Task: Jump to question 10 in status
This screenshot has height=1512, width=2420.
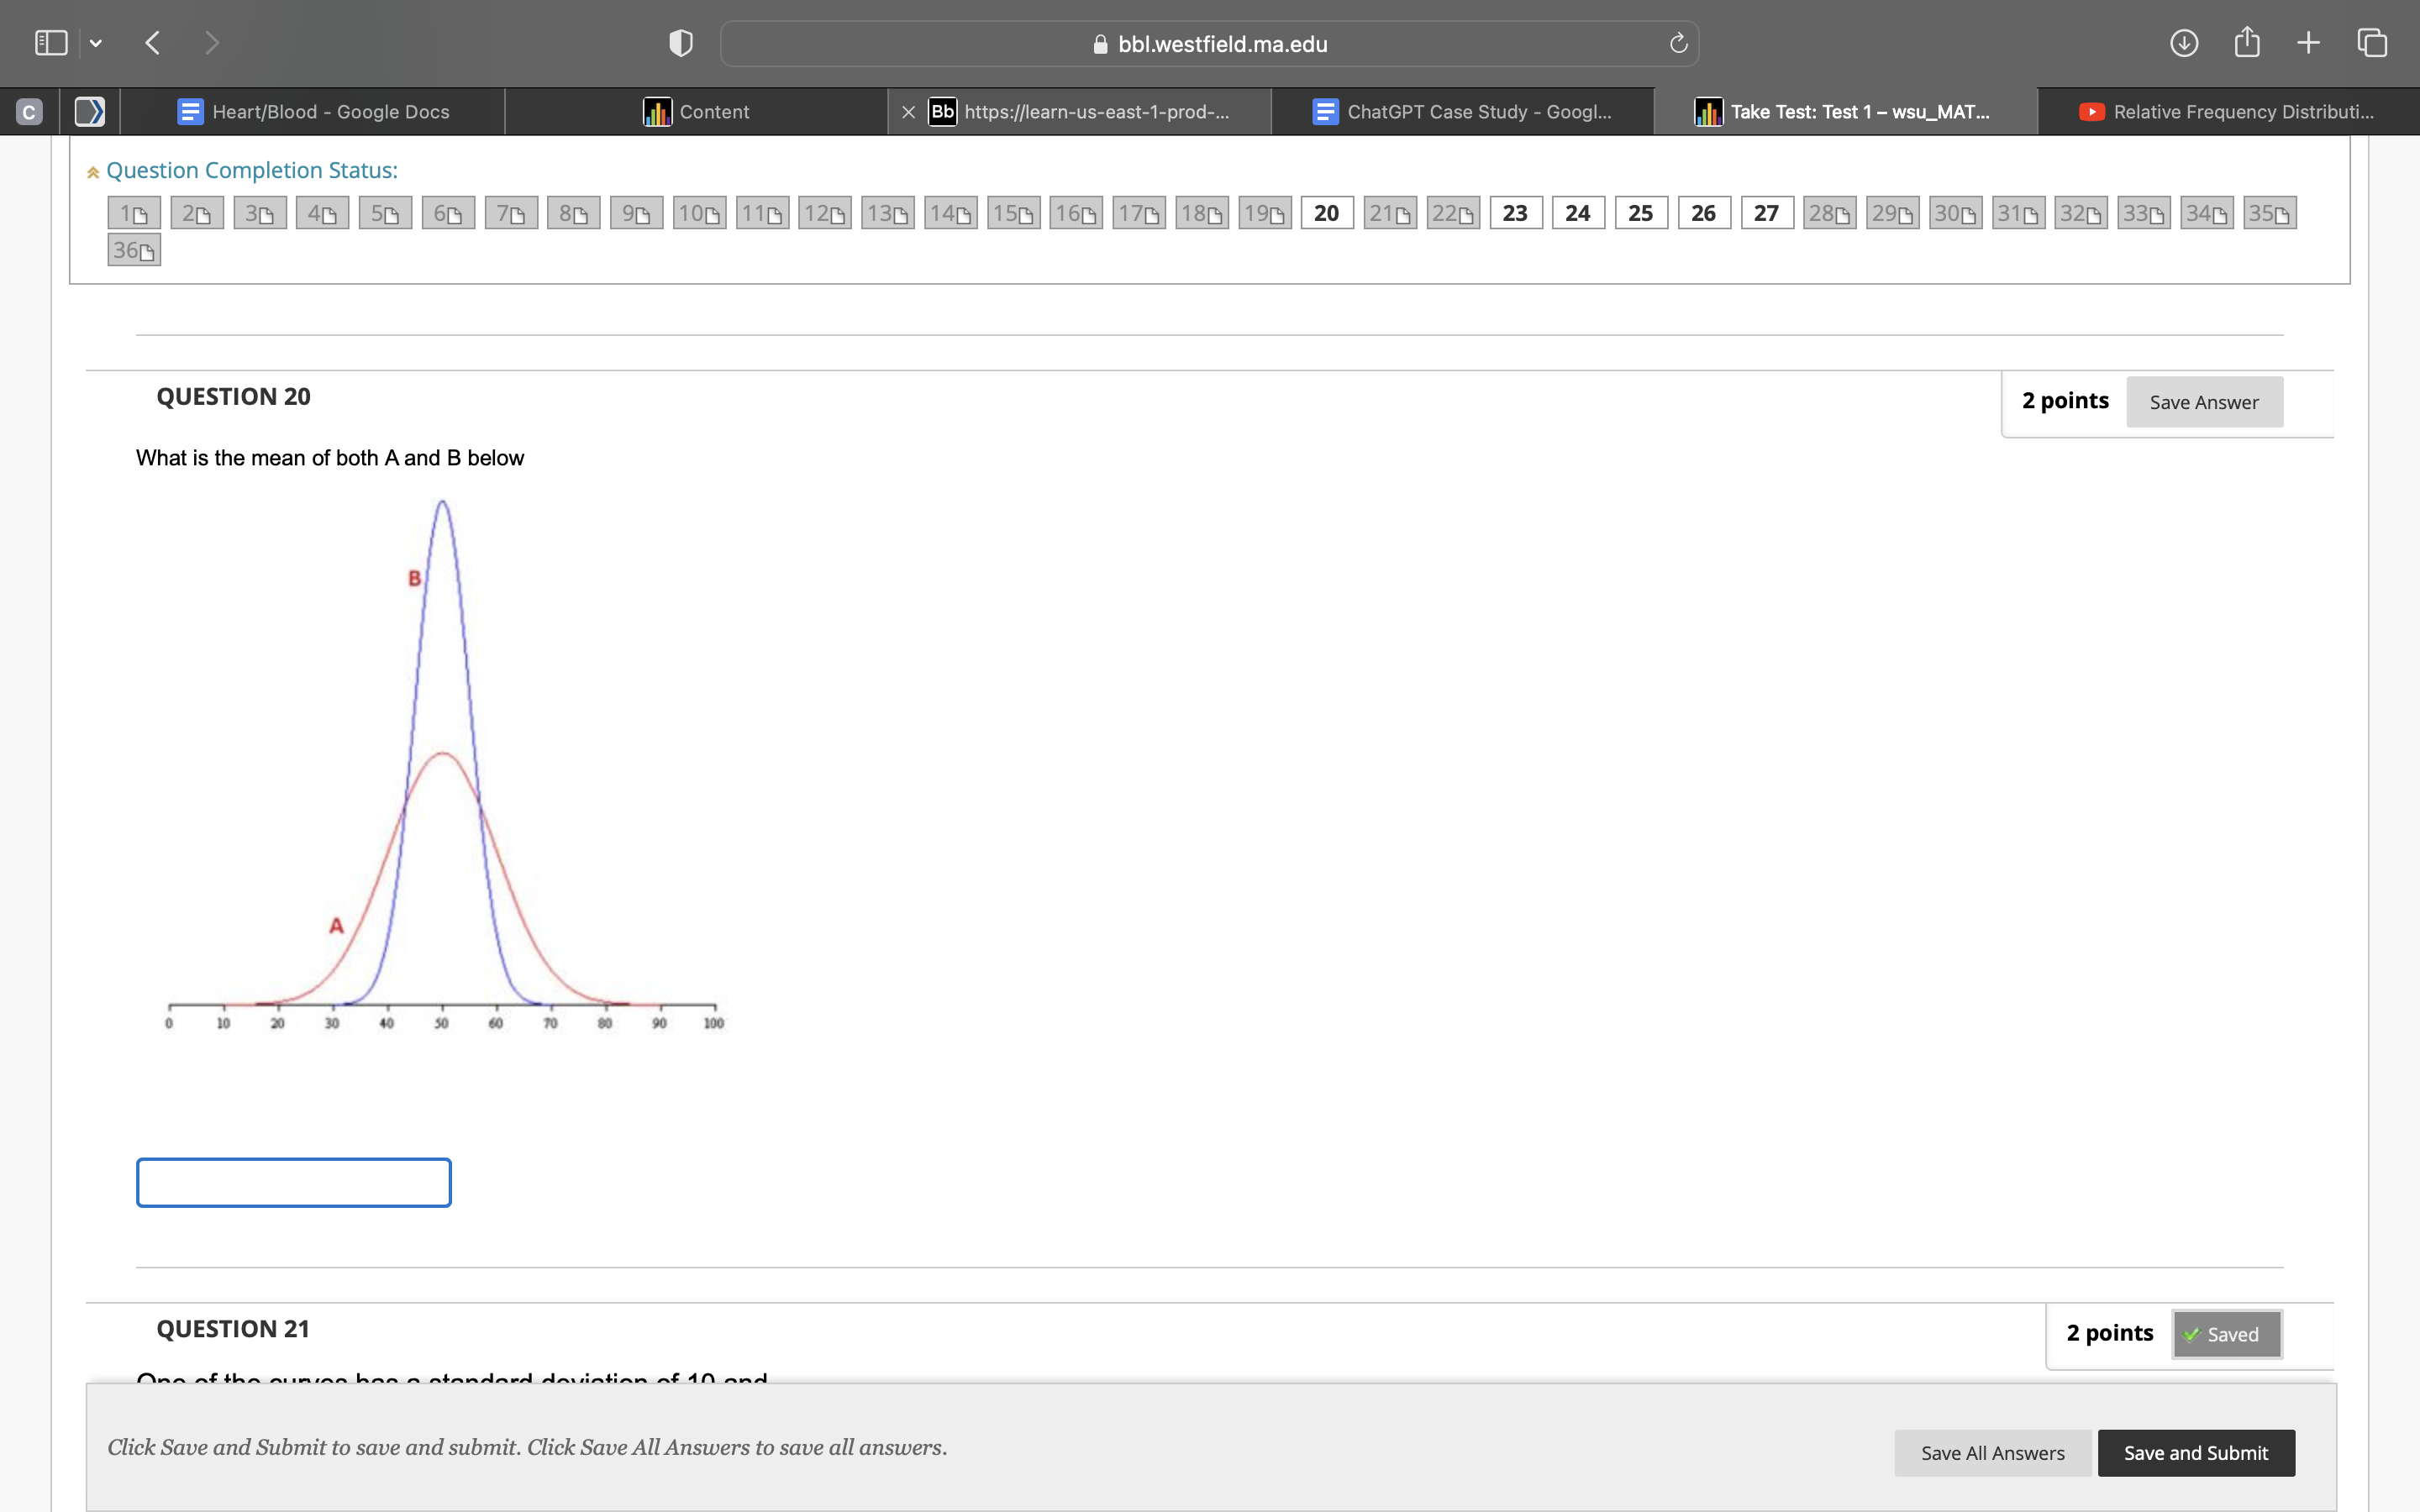Action: tap(699, 213)
